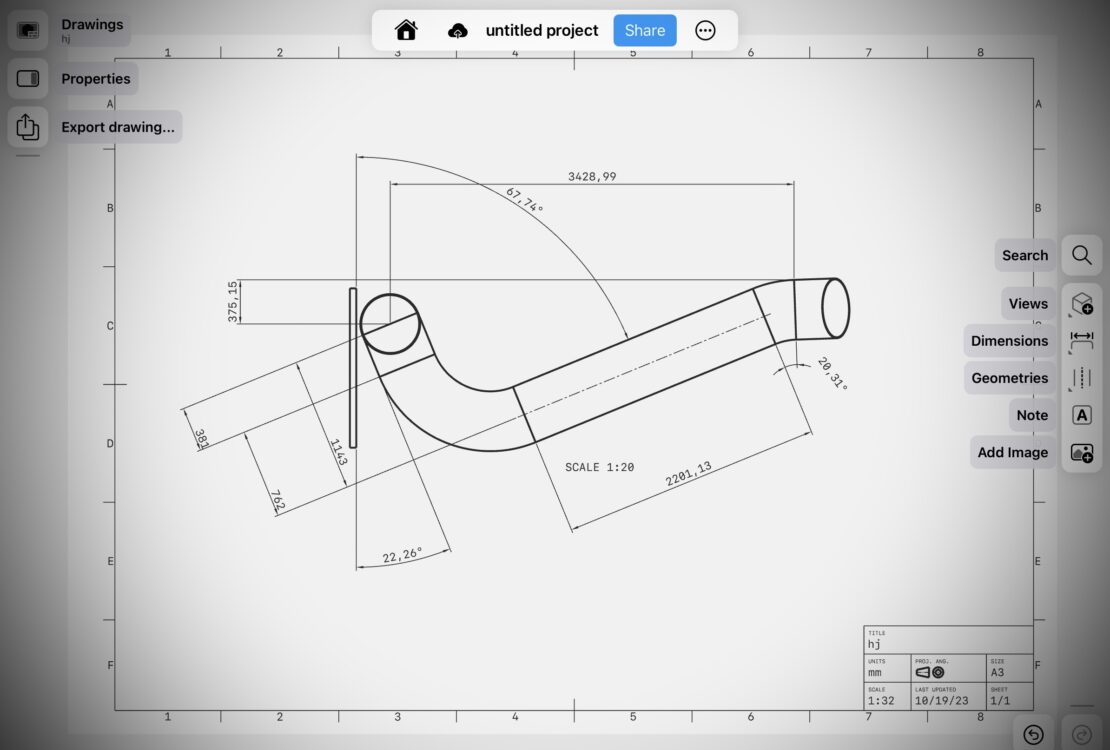Click the sheet number 1/1
This screenshot has width=1110, height=750.
pos(1000,700)
